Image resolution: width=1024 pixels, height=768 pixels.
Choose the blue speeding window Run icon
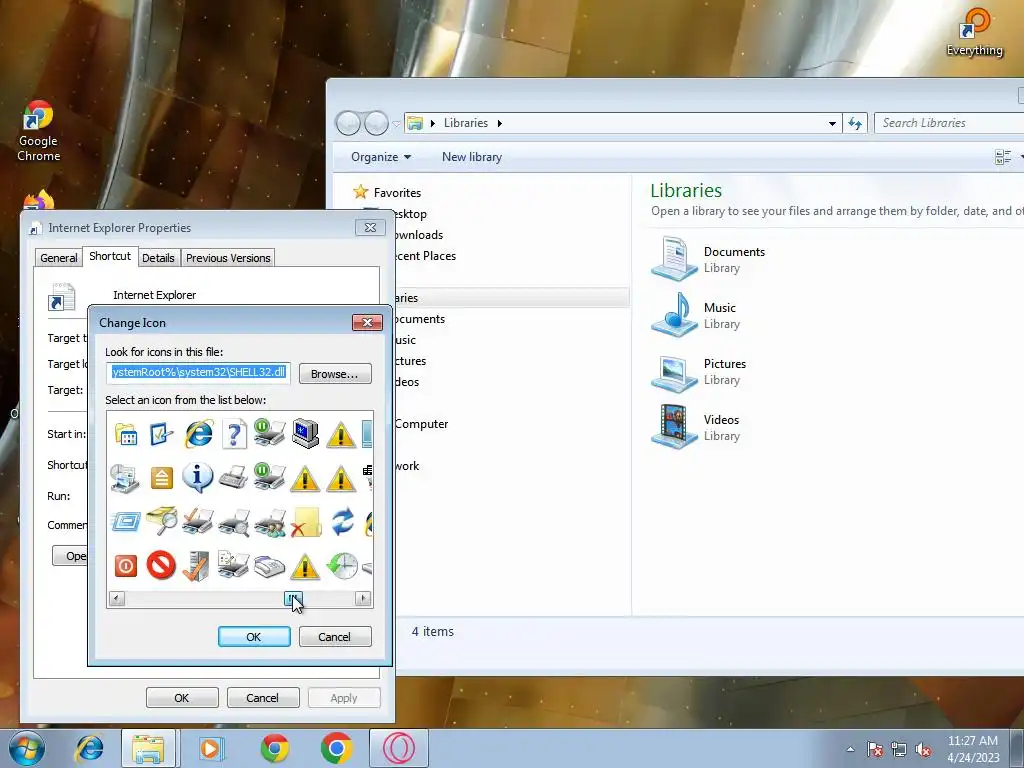125,522
